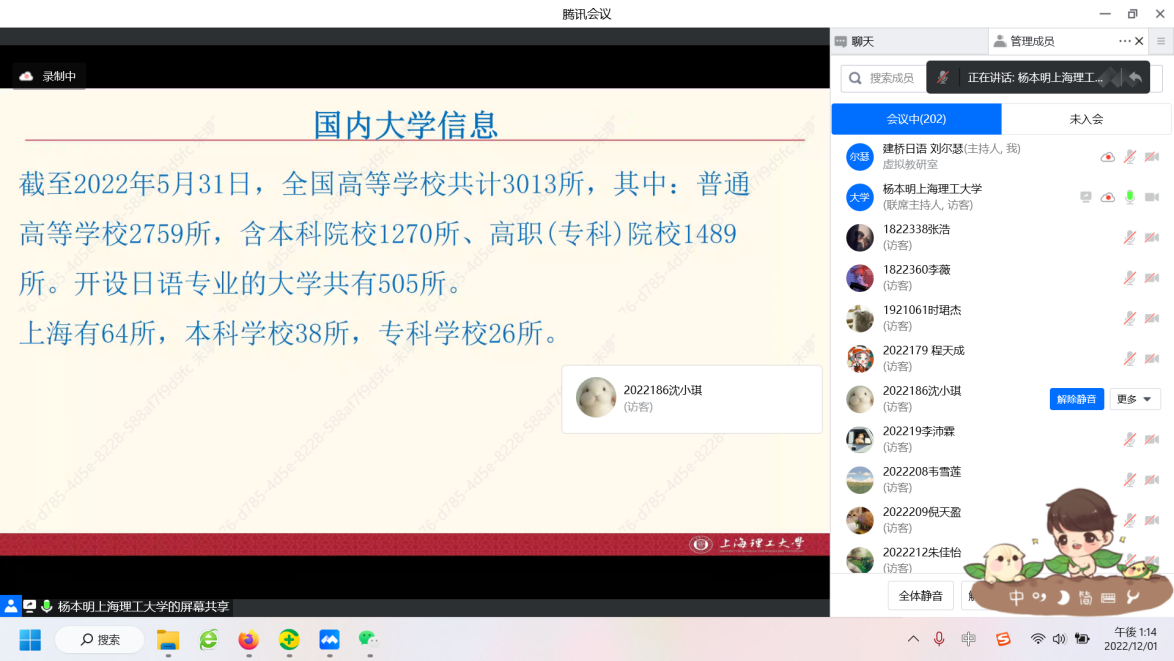This screenshot has width=1174, height=661.
Task: Click the reply arrow on the speaking notification
Action: coord(1135,78)
